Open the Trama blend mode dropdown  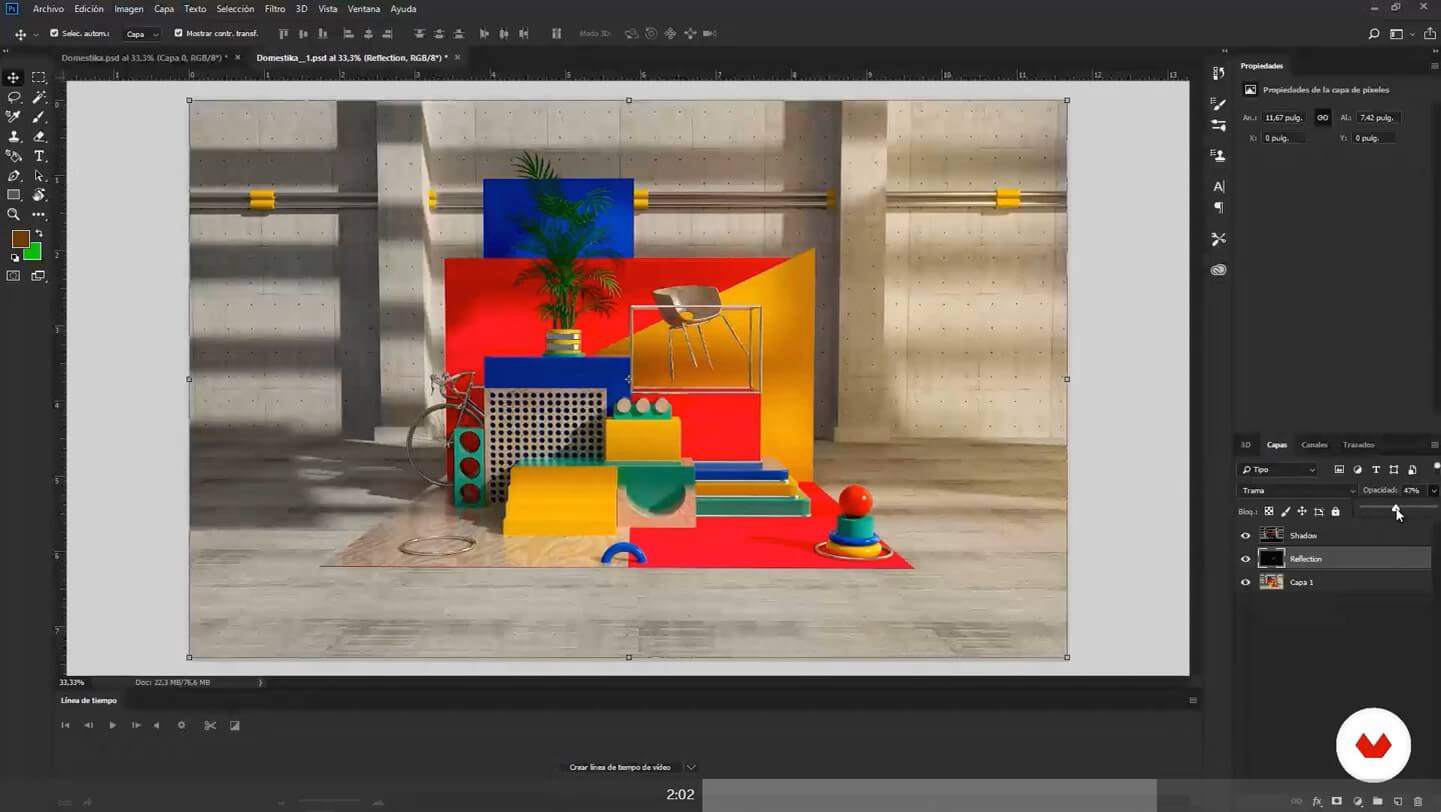(x=1297, y=491)
